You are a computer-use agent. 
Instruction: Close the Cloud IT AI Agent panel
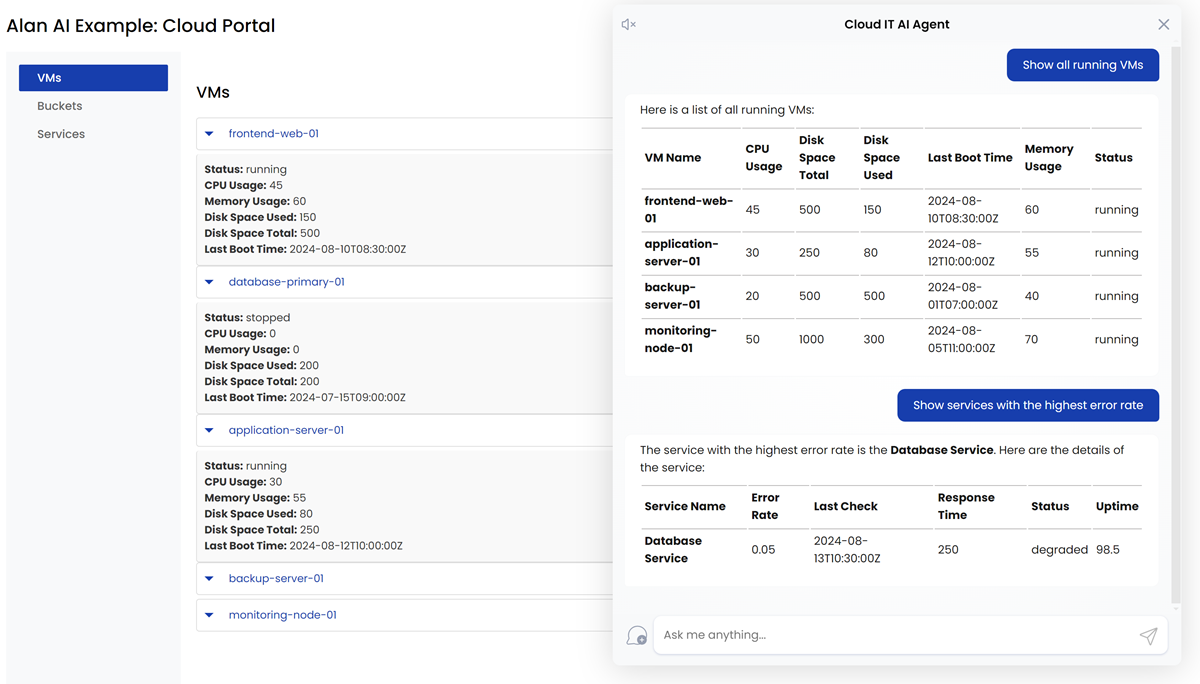[x=1163, y=25]
